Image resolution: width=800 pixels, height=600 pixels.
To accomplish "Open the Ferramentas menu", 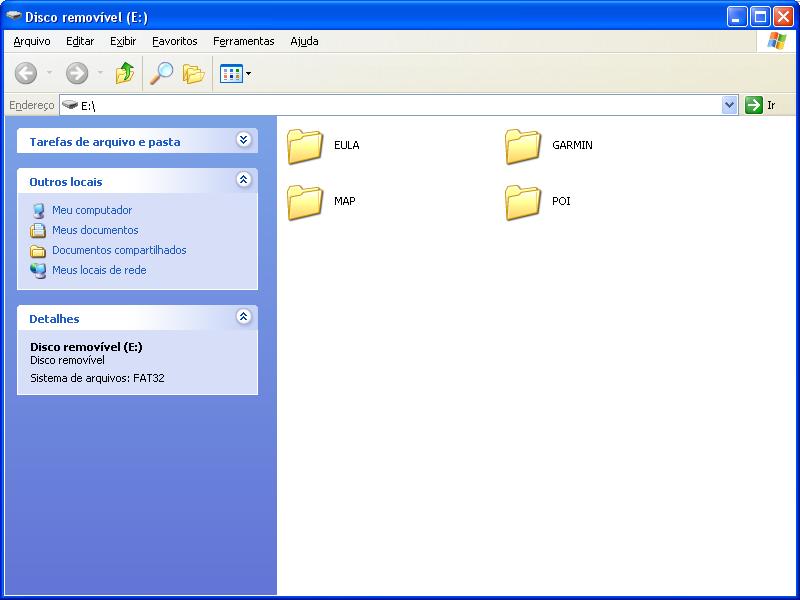I will pos(243,41).
